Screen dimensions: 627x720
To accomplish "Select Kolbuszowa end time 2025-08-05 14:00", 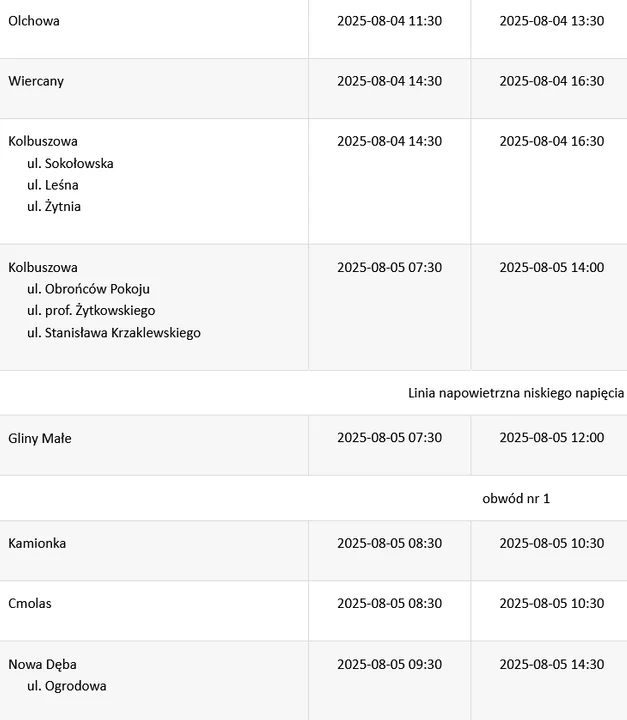I will click(x=552, y=268).
